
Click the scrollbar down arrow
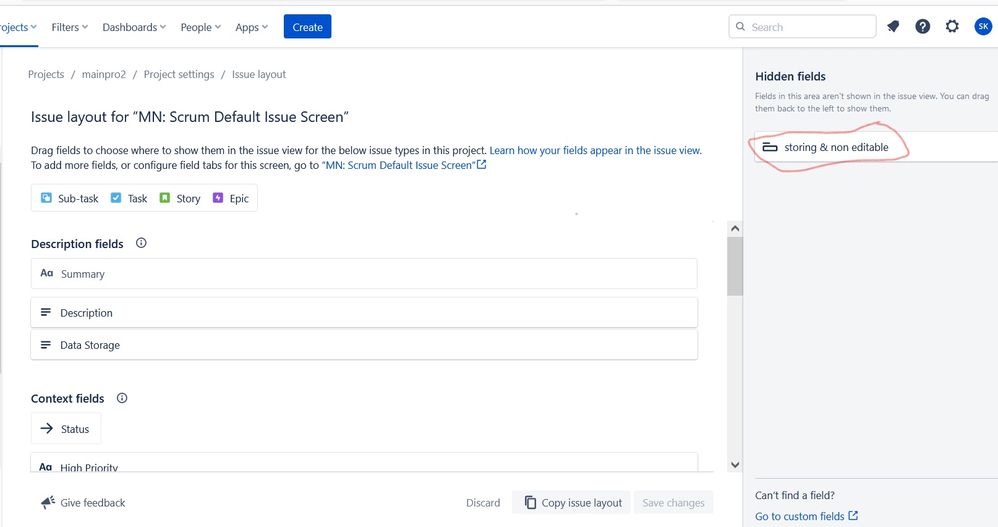(x=735, y=465)
